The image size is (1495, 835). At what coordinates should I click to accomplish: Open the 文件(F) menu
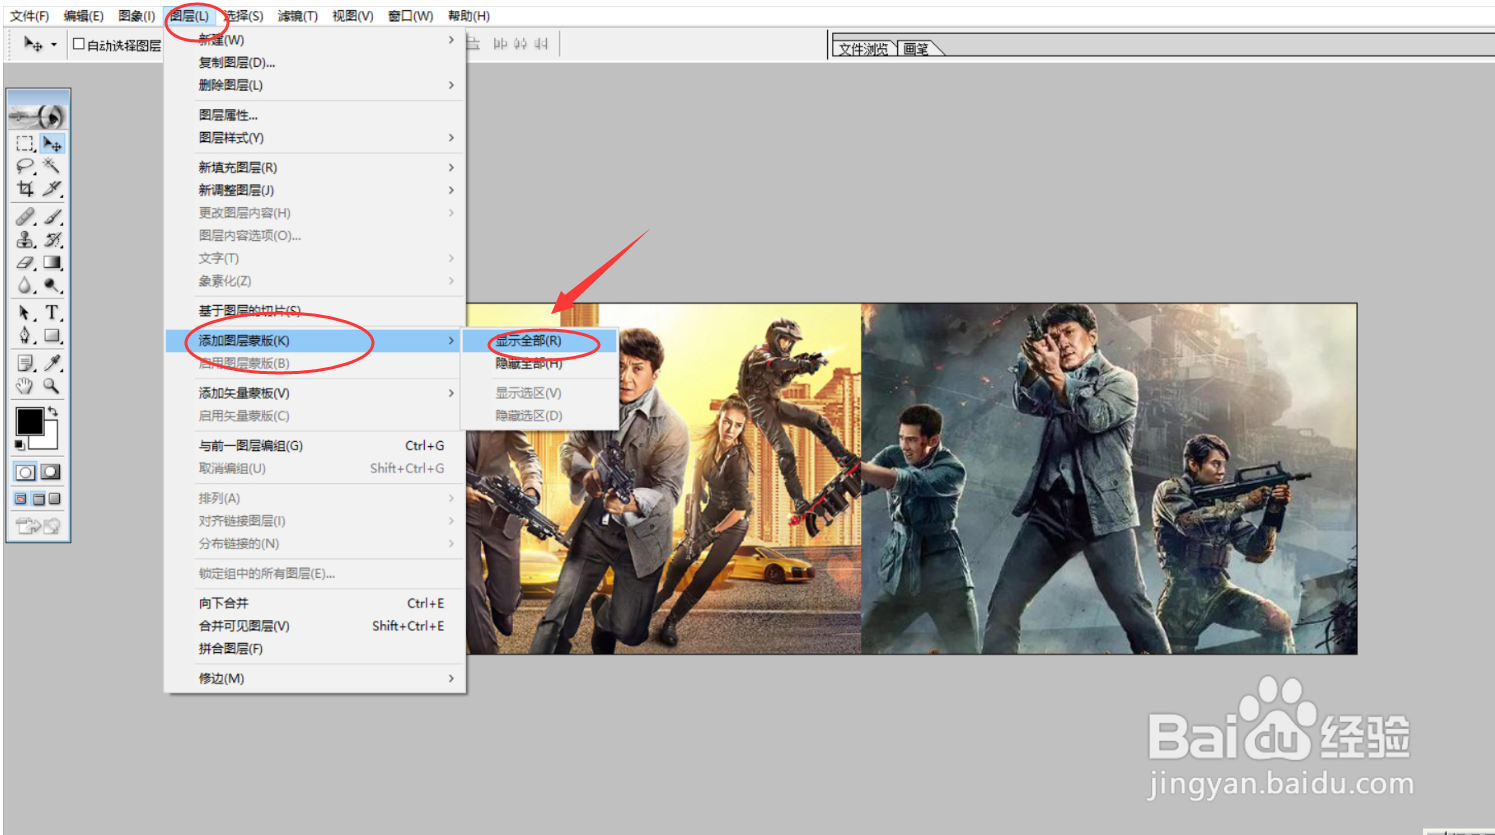tap(29, 16)
